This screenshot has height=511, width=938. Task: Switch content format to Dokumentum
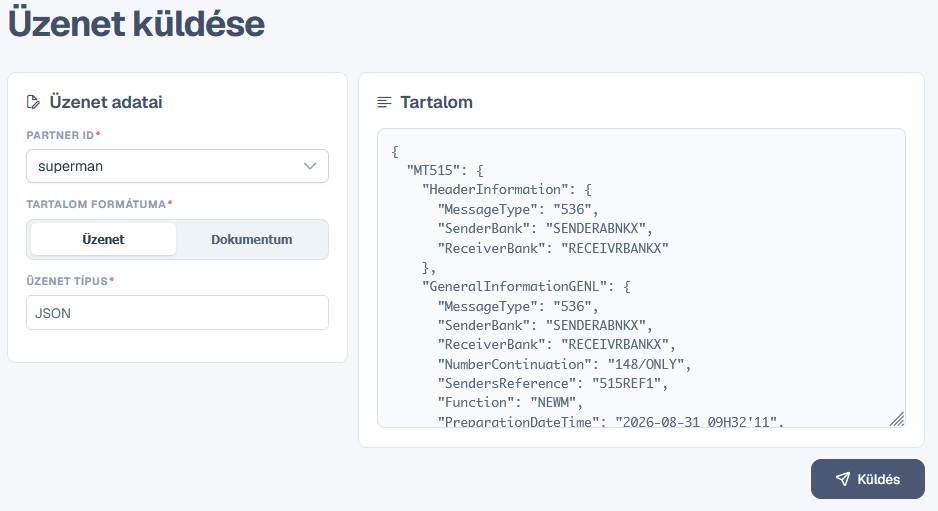click(x=251, y=239)
